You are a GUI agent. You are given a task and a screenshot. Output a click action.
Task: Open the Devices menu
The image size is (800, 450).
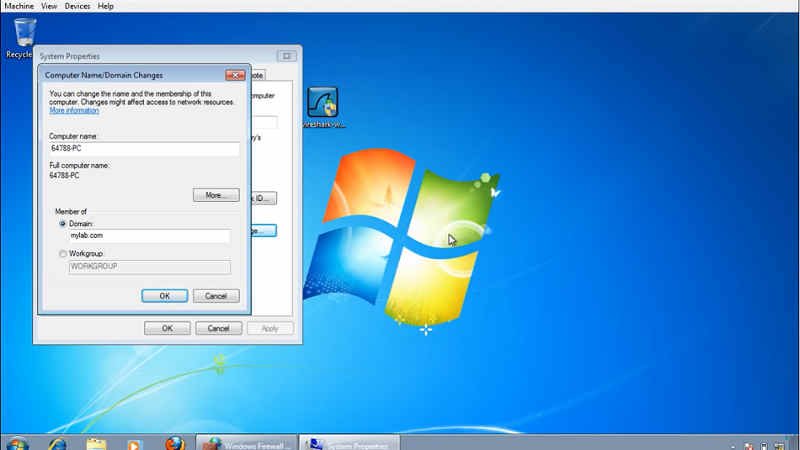coord(77,6)
